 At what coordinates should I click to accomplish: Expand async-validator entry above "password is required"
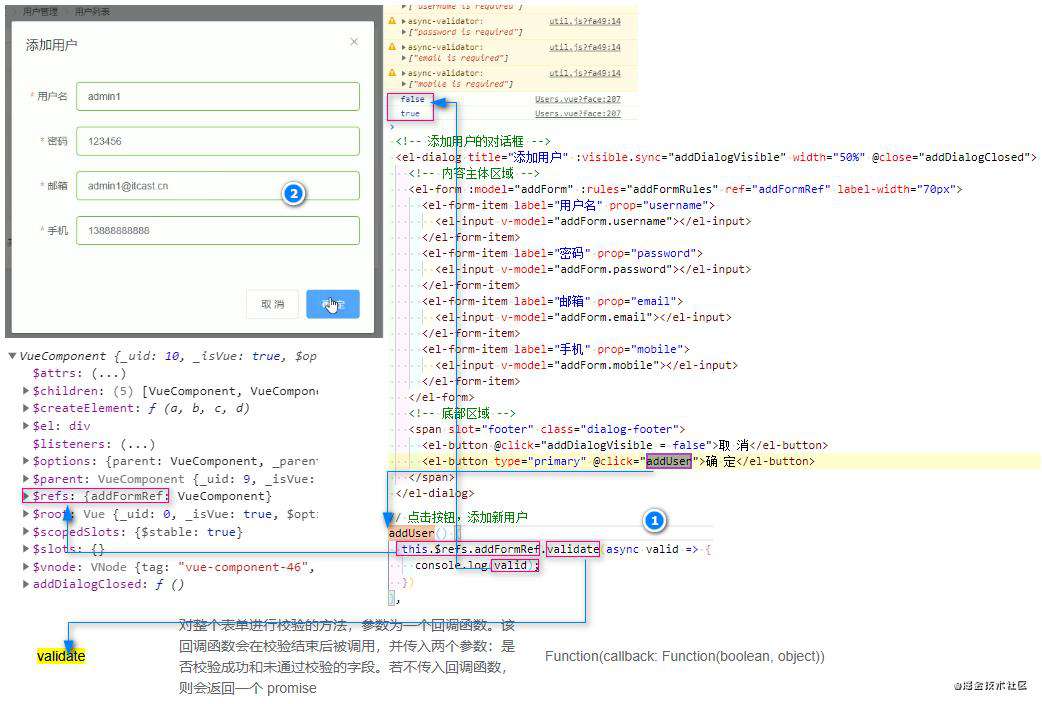click(404, 21)
